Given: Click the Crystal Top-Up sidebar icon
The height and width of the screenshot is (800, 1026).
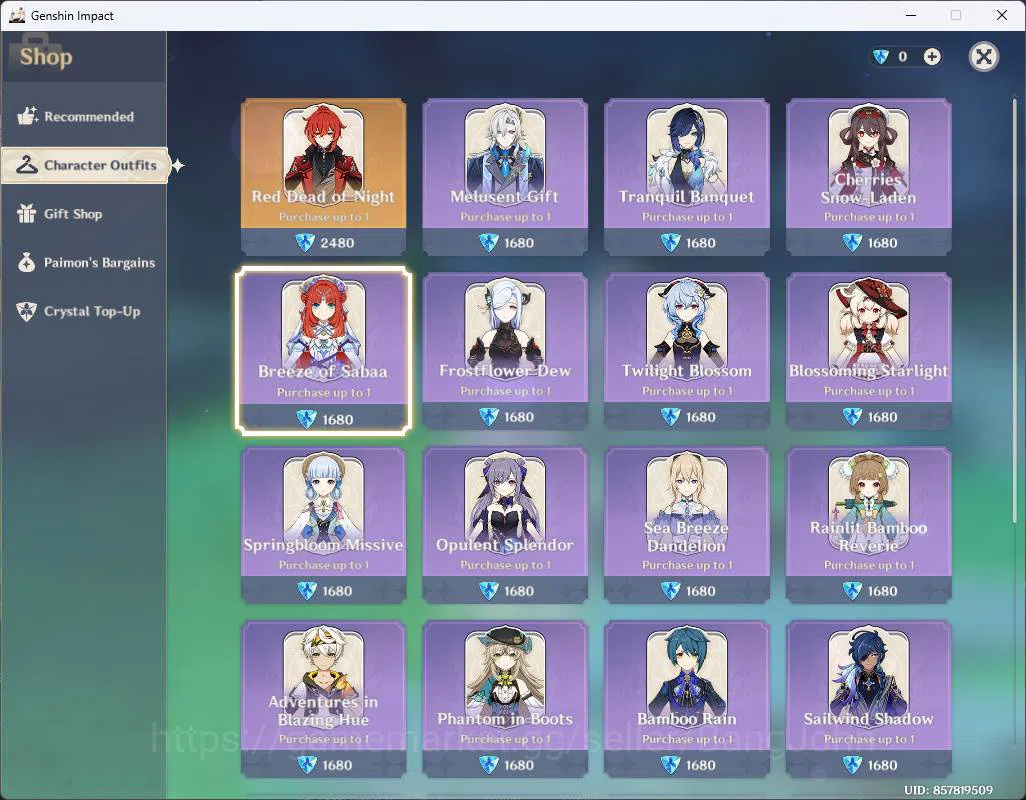Looking at the screenshot, I should (x=27, y=311).
